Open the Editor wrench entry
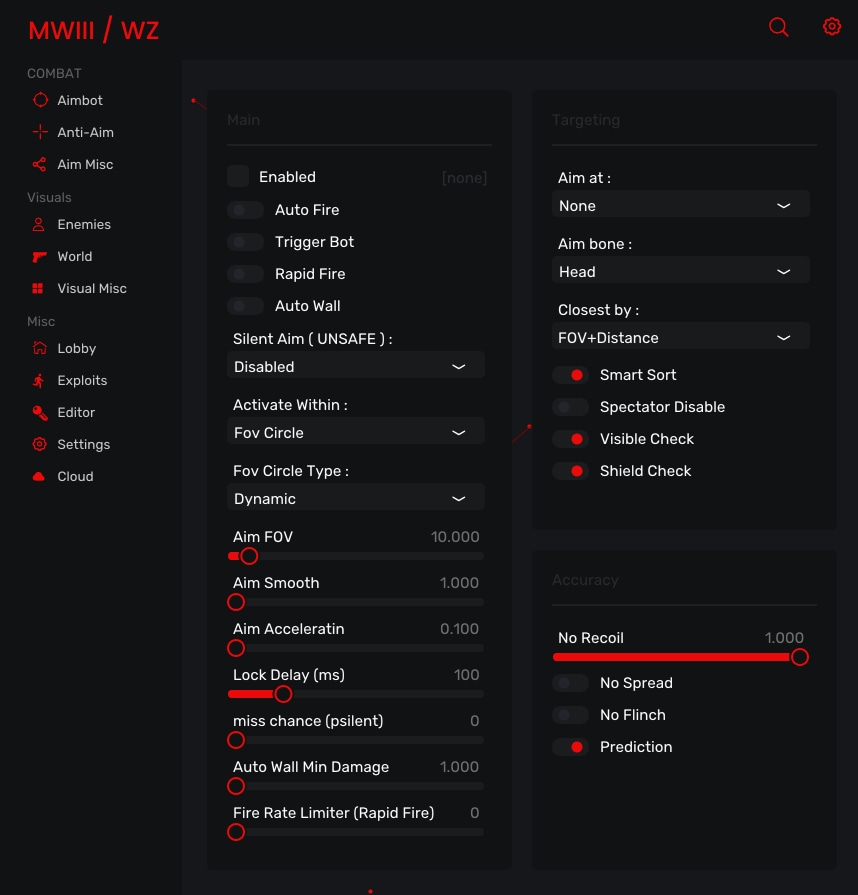Screen dimensions: 858x895 pyautogui.click(x=75, y=413)
